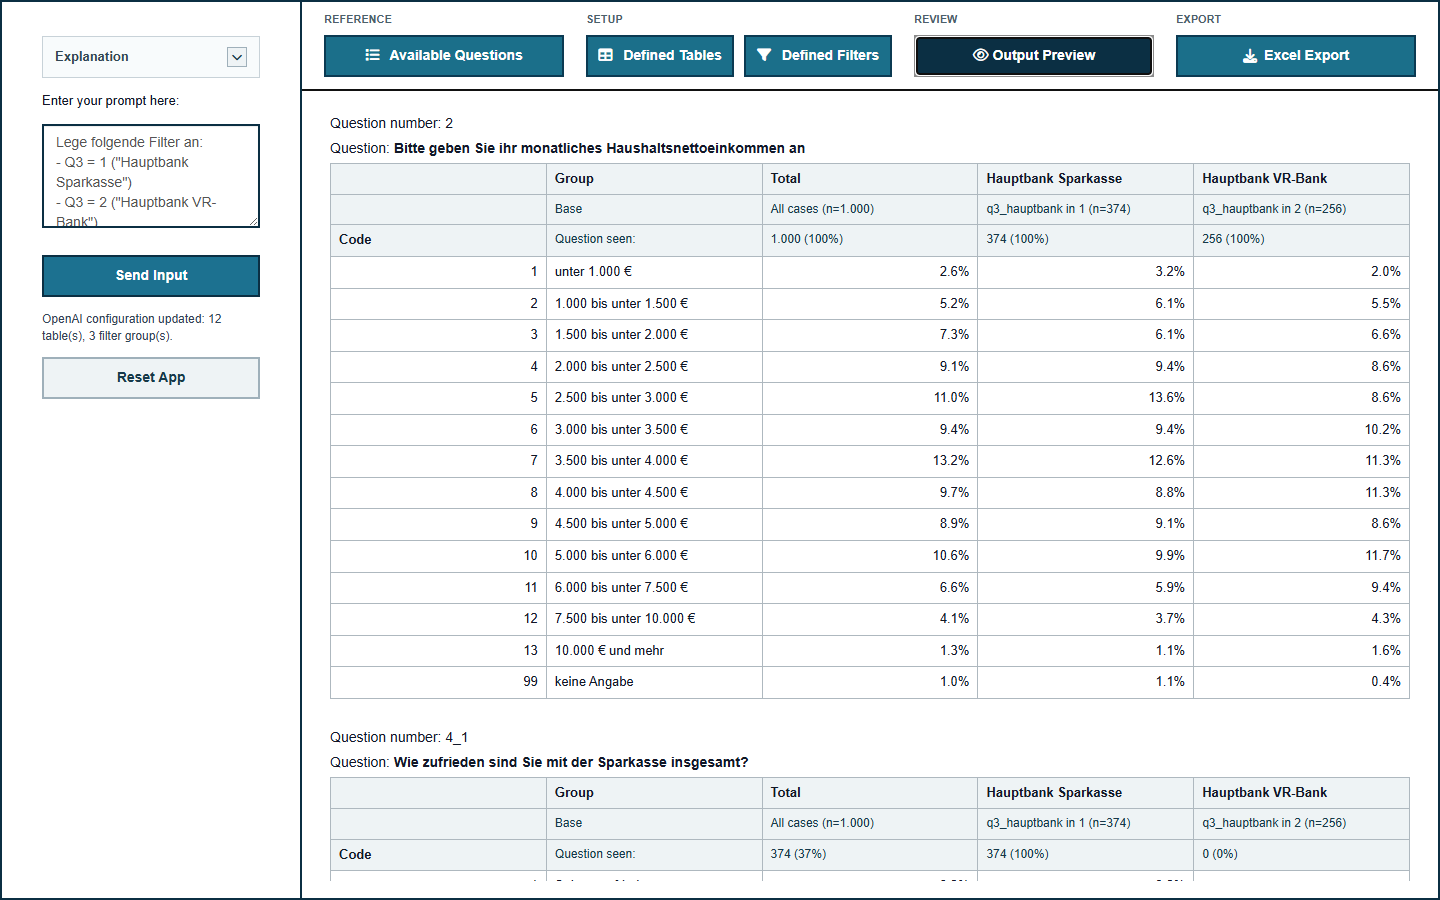1440x900 pixels.
Task: Click inside the prompt text area
Action: coord(151,176)
